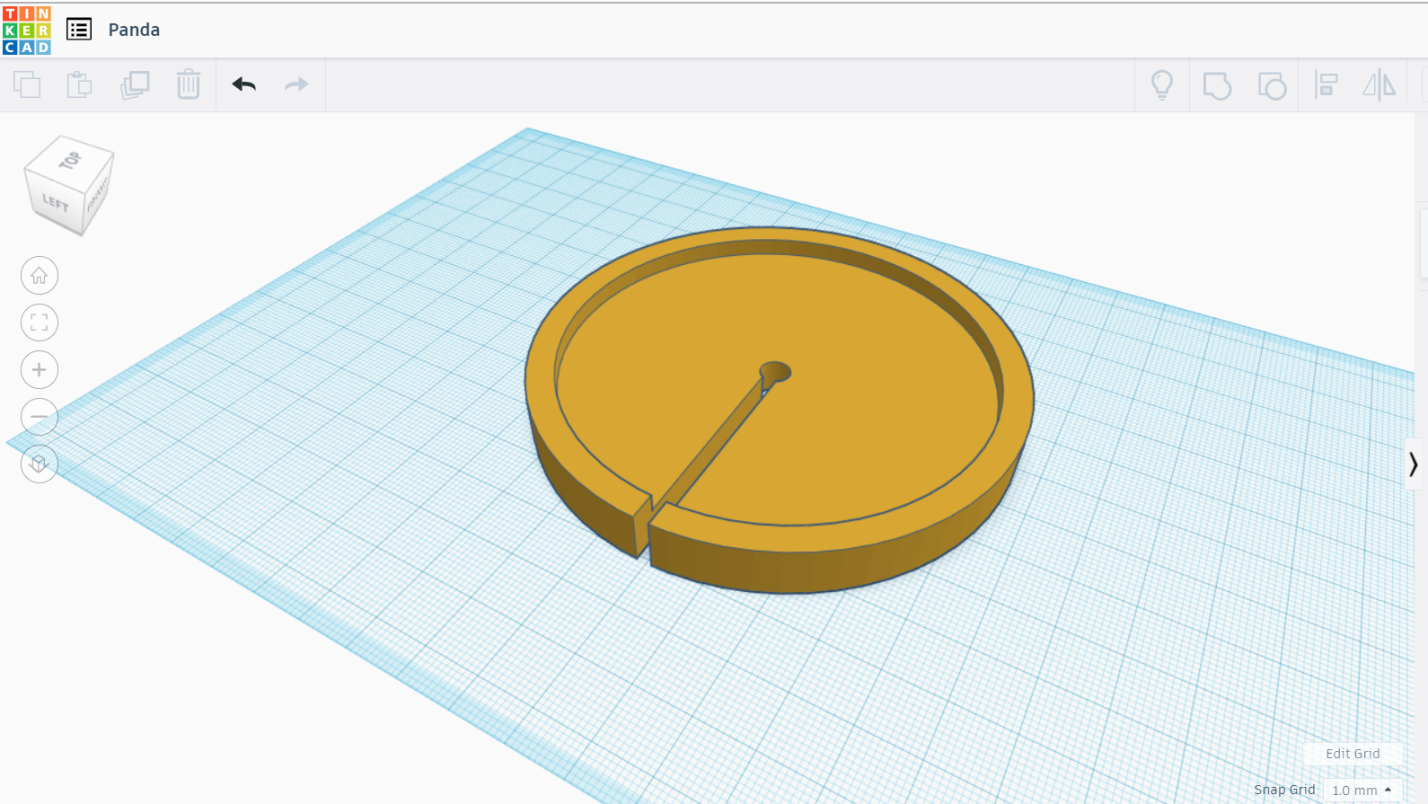Zoom out with the minus button
The height and width of the screenshot is (804, 1428).
(39, 416)
